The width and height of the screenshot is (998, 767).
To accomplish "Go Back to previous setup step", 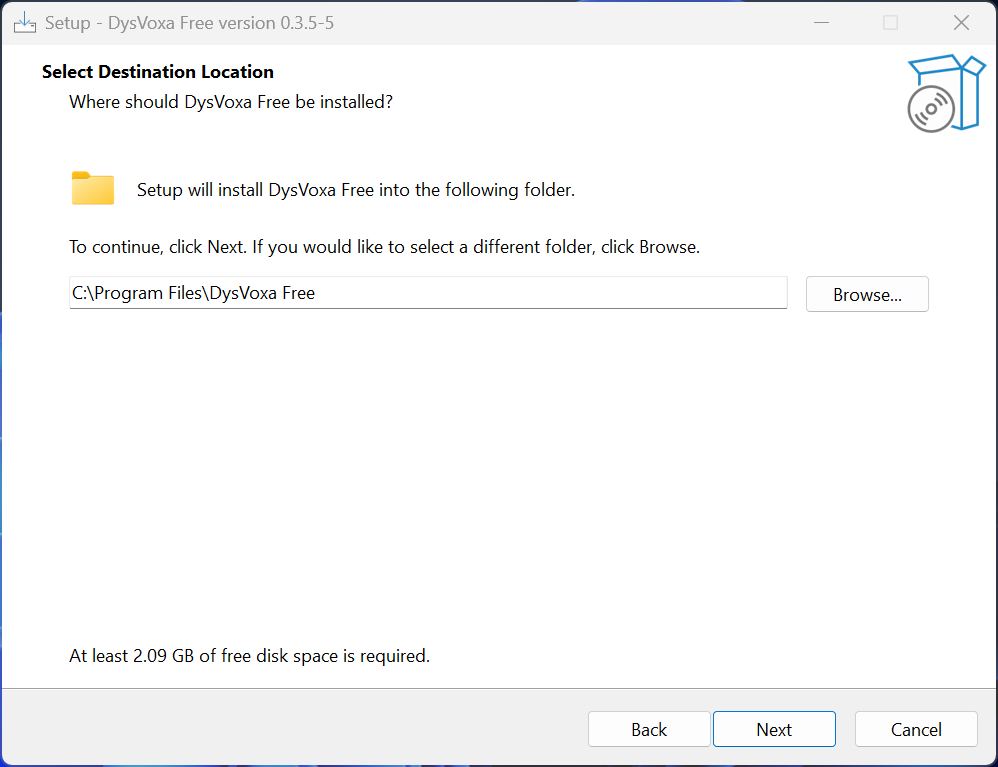I will (649, 729).
